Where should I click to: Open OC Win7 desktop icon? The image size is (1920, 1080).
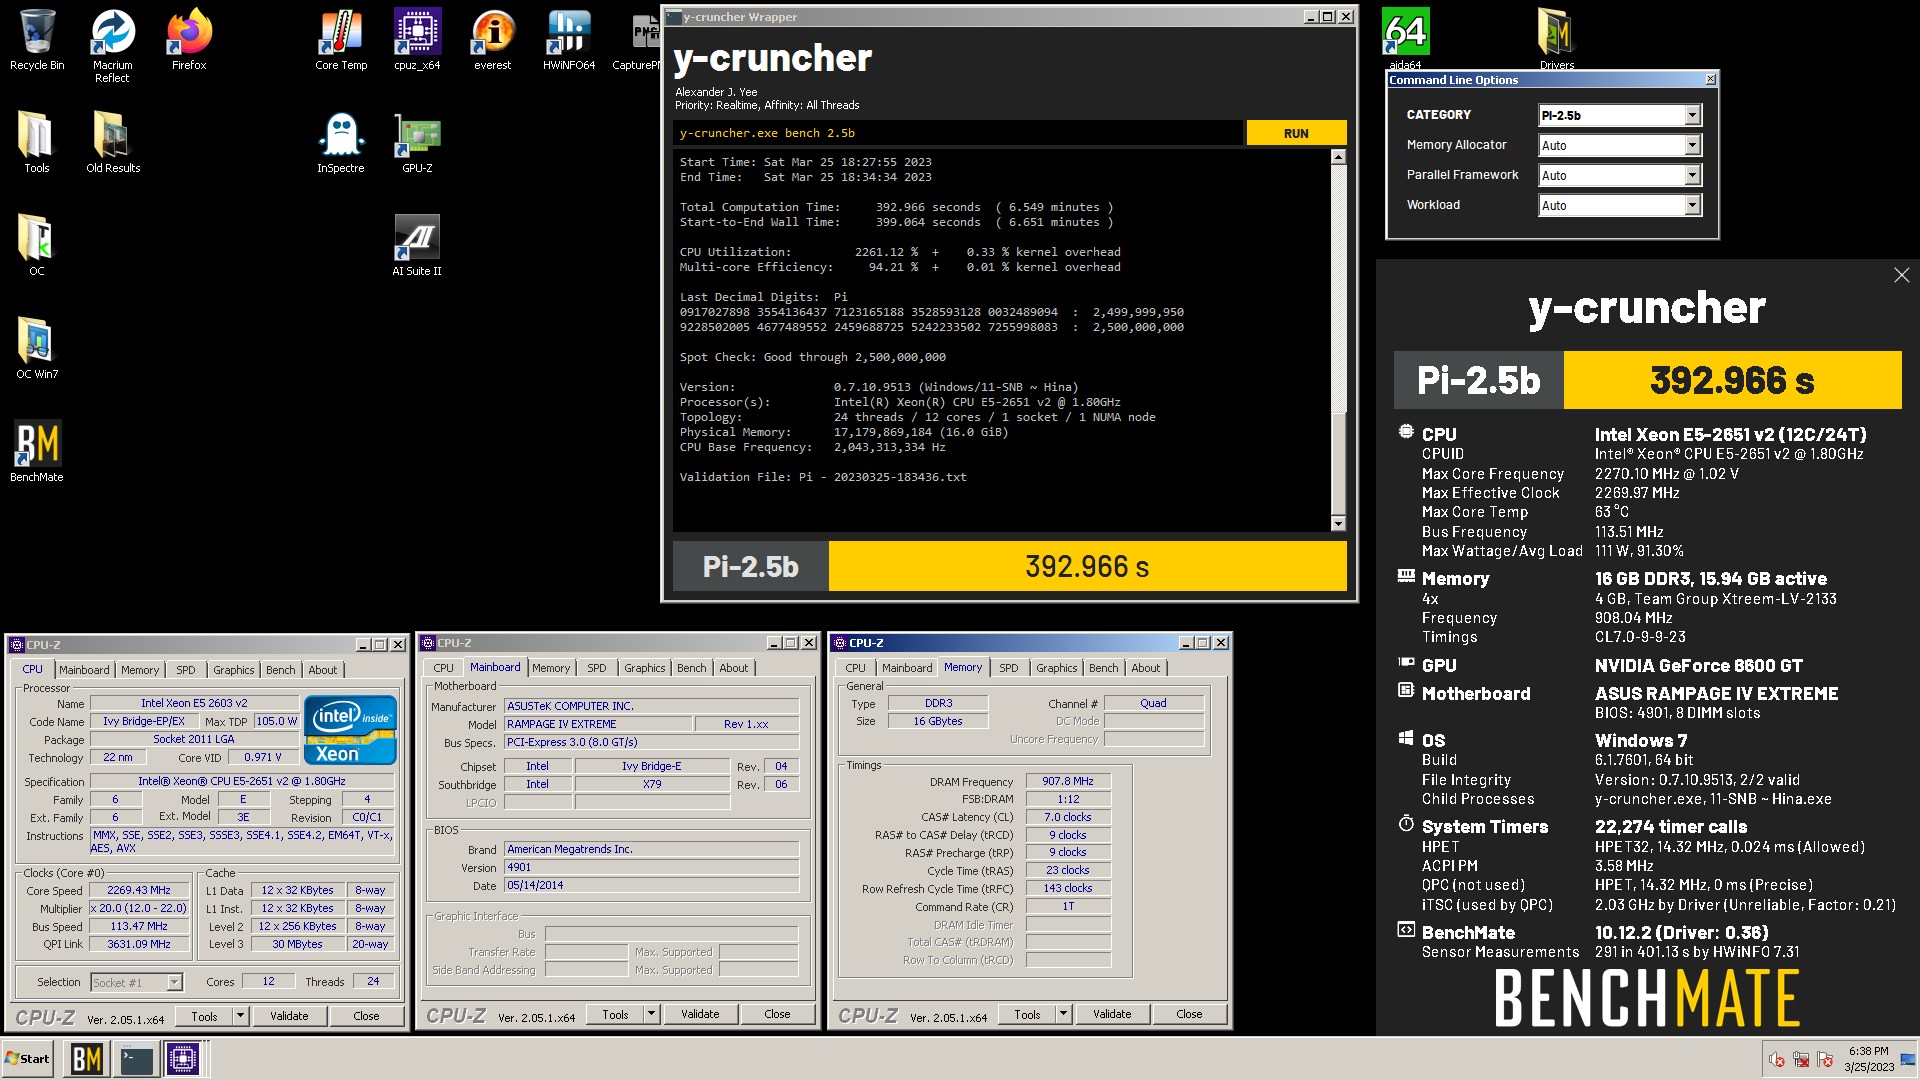pyautogui.click(x=37, y=348)
